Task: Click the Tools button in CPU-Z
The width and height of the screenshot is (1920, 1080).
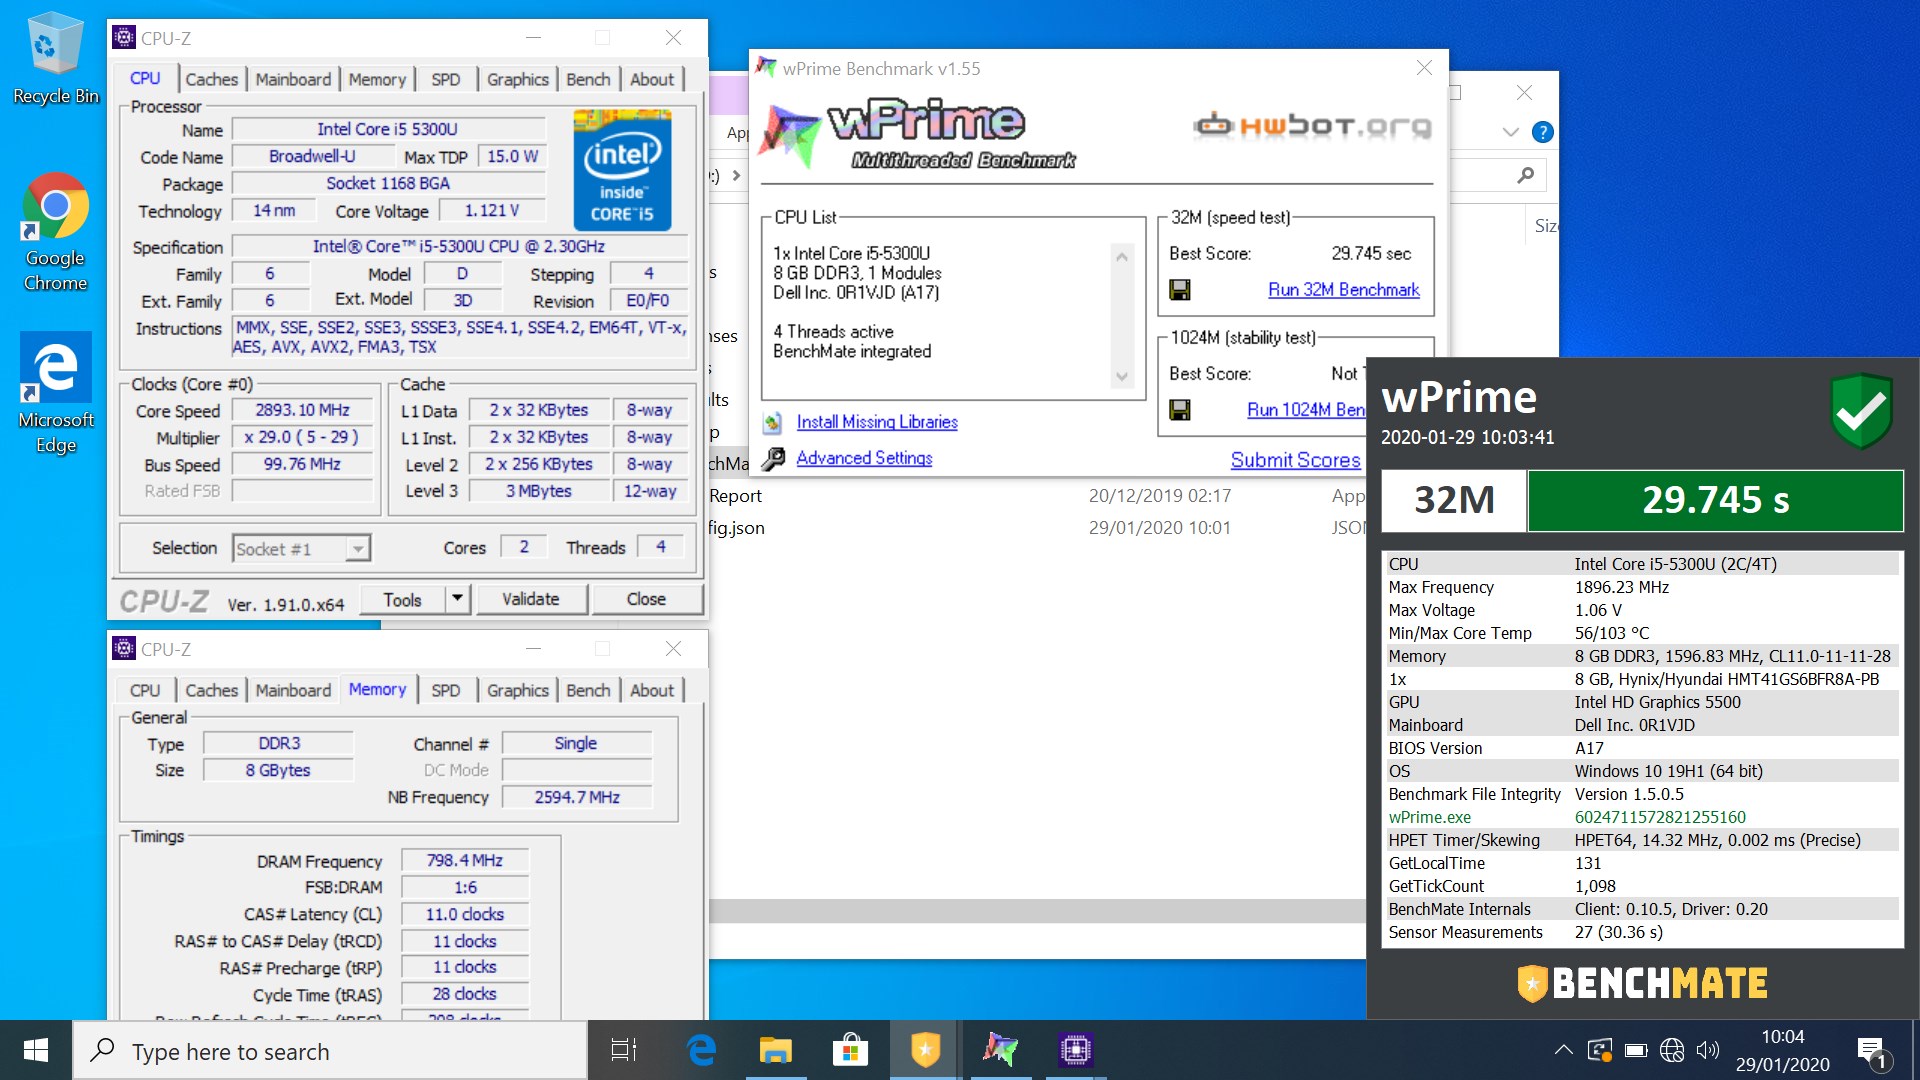Action: (x=402, y=599)
